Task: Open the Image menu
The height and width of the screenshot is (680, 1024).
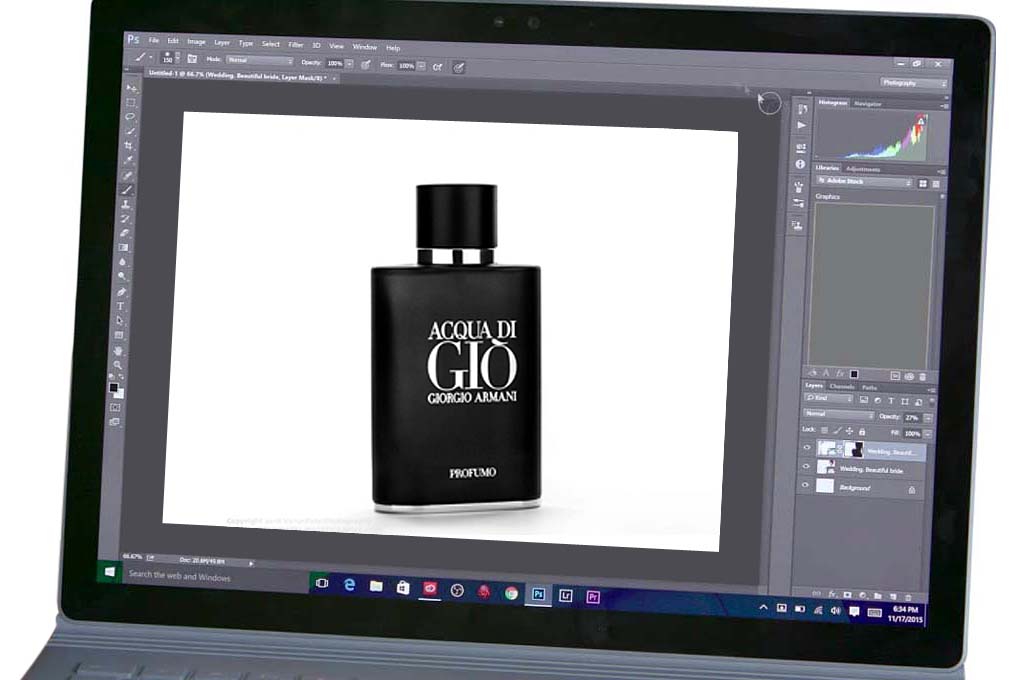Action: tap(197, 42)
